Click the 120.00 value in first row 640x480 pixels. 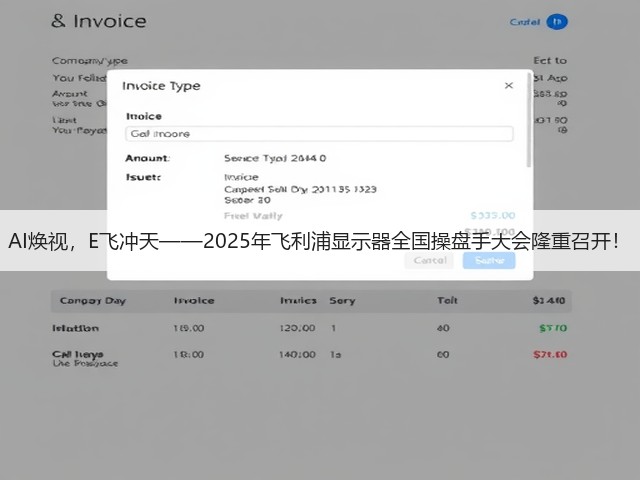[x=297, y=328]
